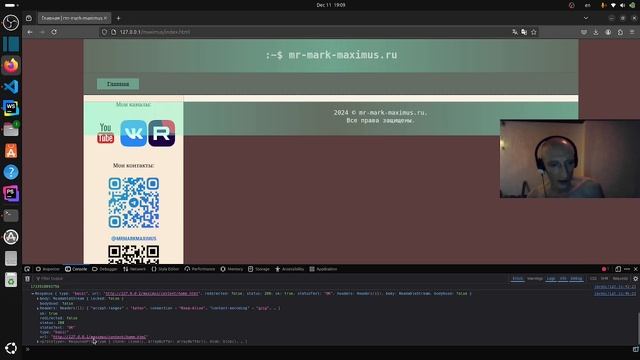The image size is (640, 360).
Task: Open the DevTools element picker
Action: coord(27,269)
